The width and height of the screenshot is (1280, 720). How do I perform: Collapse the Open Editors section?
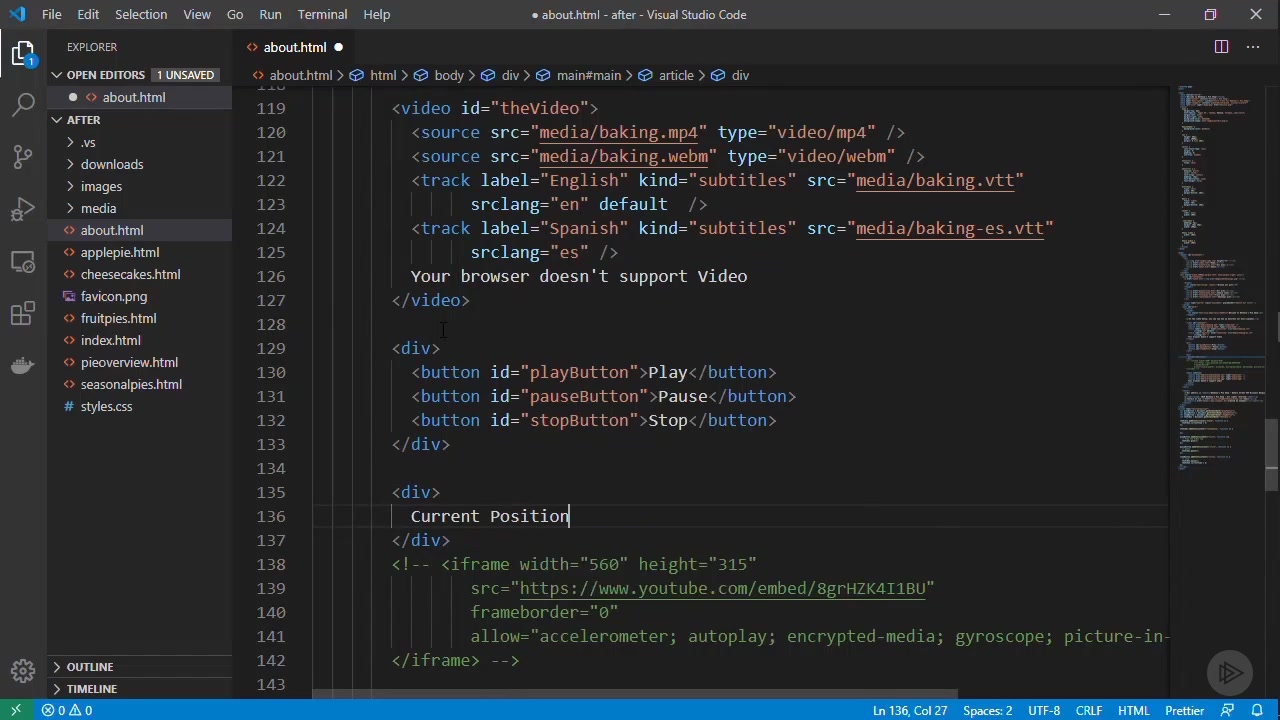tap(105, 75)
